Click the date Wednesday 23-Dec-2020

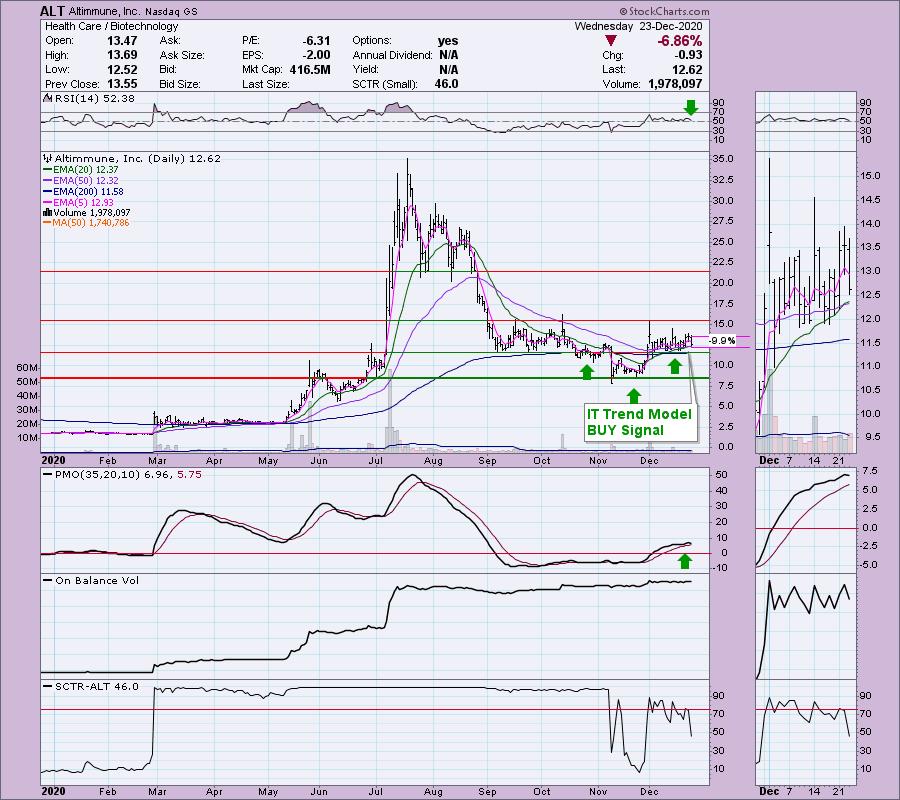tap(638, 26)
